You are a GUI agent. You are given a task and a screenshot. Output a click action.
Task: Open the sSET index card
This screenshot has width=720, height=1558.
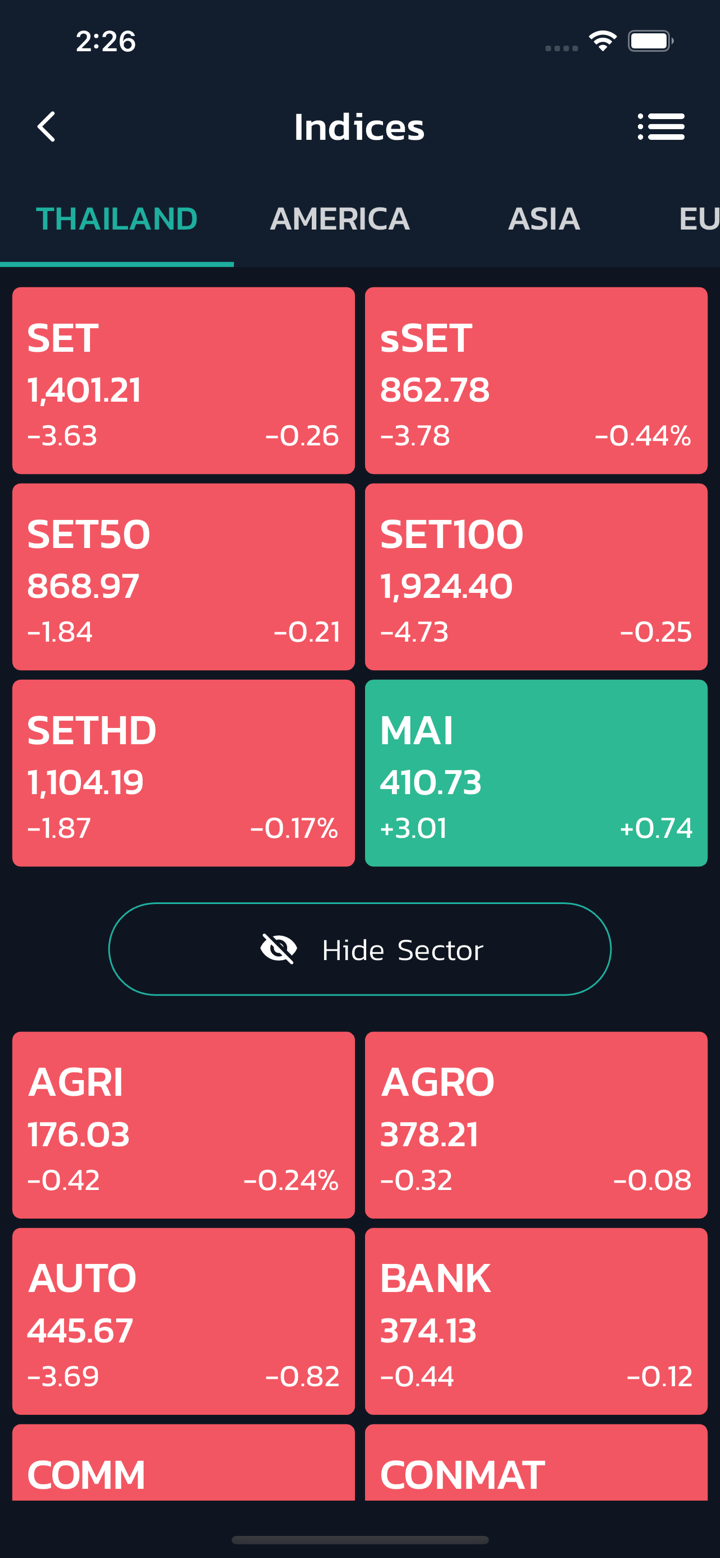click(x=536, y=380)
